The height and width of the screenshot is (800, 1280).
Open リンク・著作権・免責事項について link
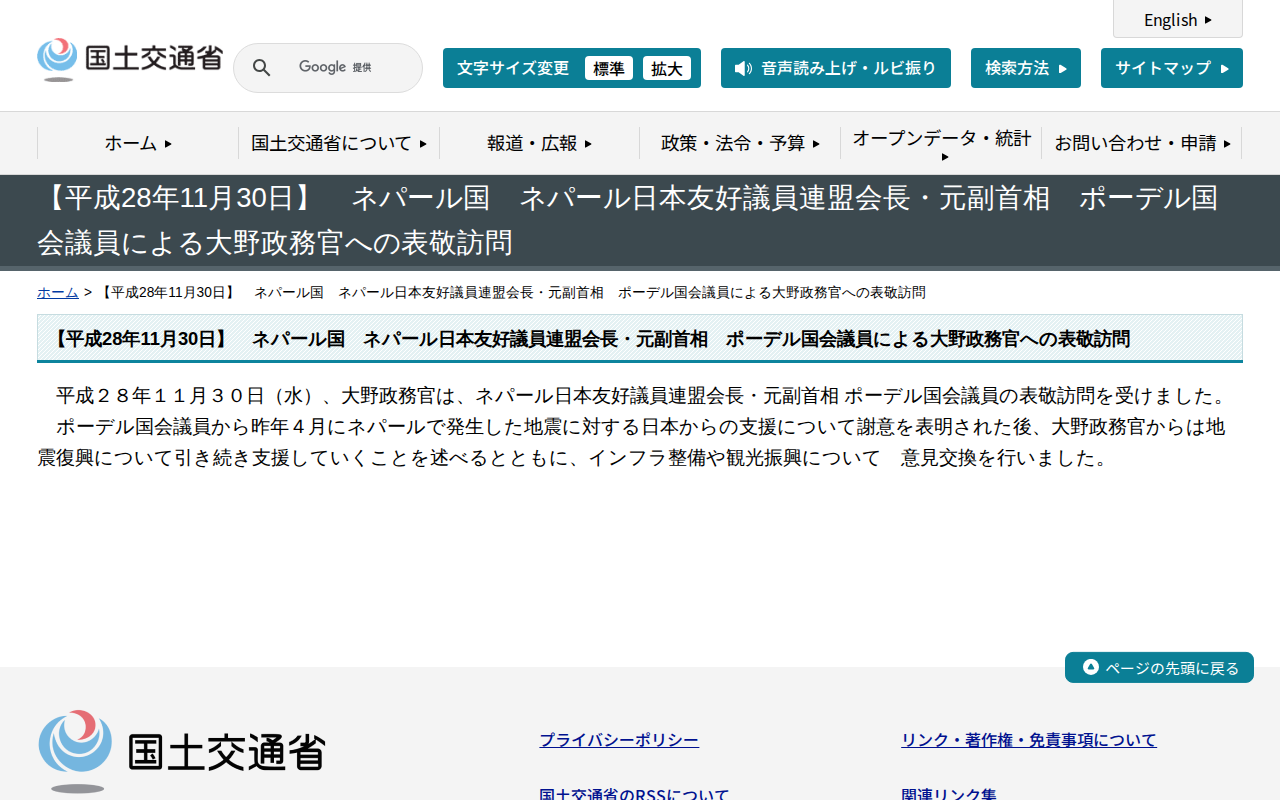pyautogui.click(x=1029, y=740)
